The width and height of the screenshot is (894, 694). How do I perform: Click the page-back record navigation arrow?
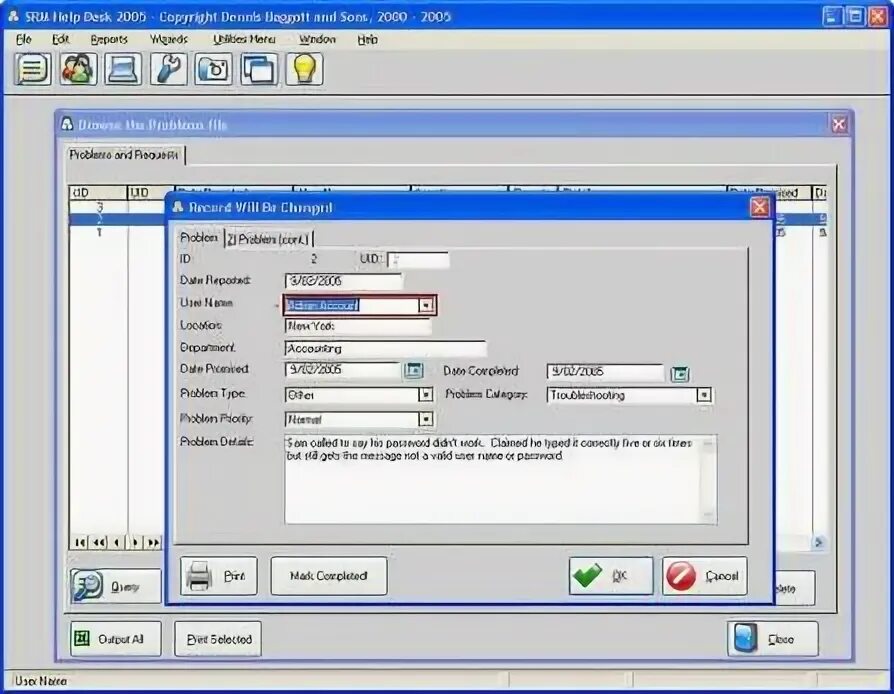(99, 542)
